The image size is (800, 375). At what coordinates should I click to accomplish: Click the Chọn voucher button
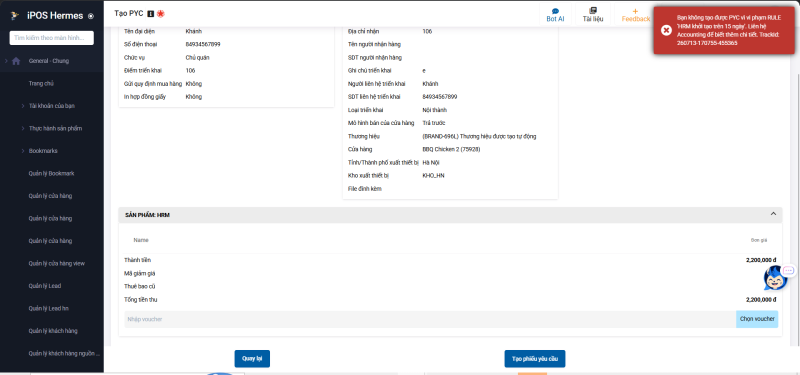757,319
